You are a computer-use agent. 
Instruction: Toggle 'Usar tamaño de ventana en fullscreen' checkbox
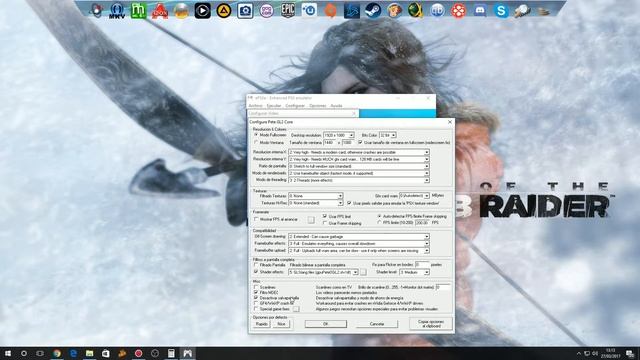pyautogui.click(x=360, y=142)
